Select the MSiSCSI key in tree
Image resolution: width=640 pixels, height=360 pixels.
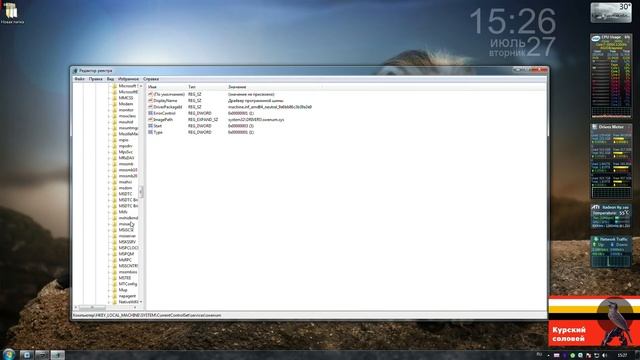[126, 230]
